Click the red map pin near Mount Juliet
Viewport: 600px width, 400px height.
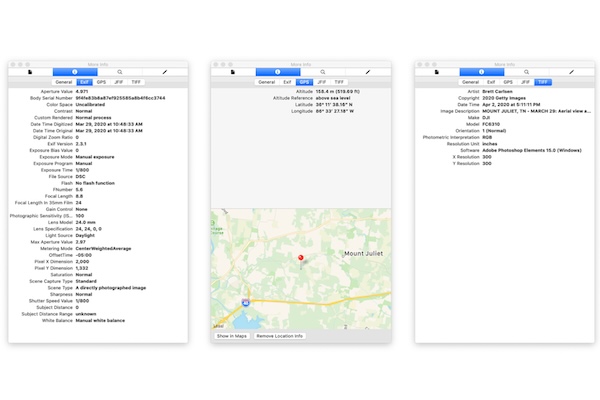tap(301, 259)
